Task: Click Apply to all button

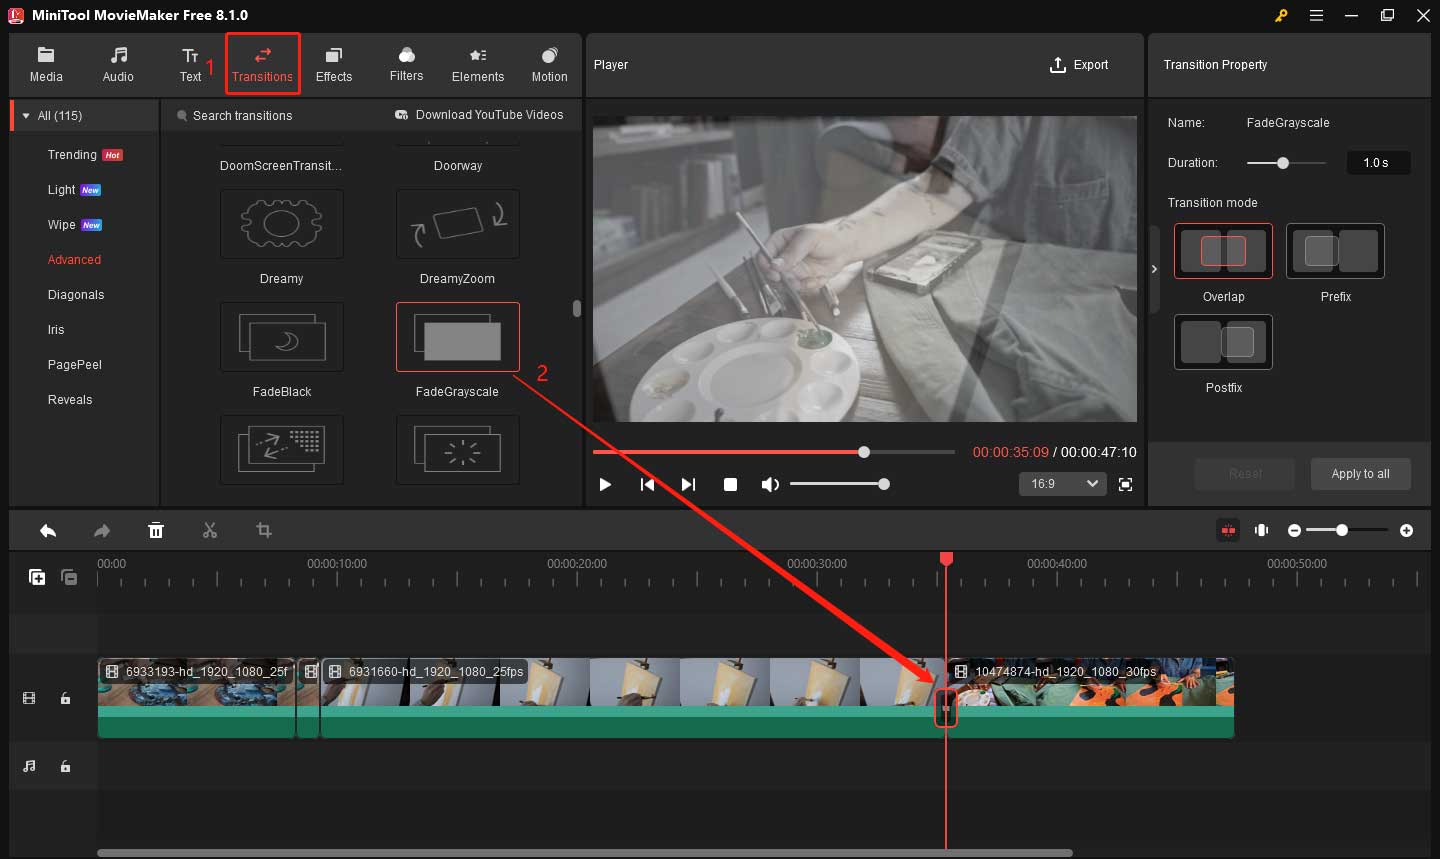Action: (1360, 474)
